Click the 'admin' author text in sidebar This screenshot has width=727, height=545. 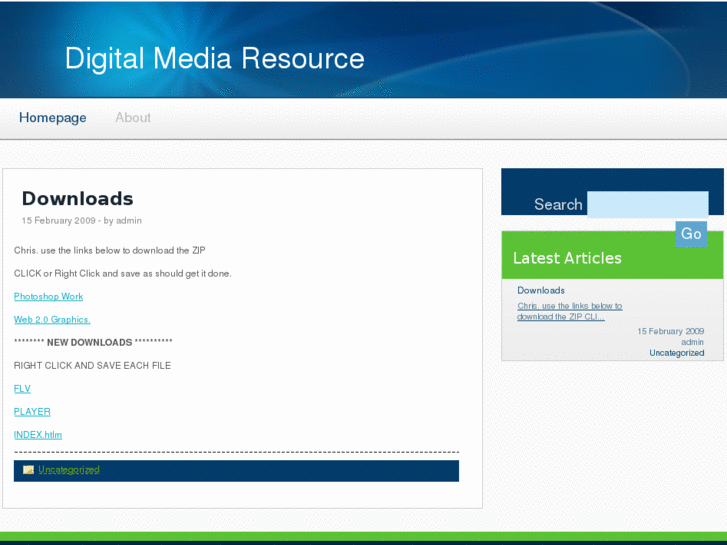[692, 342]
